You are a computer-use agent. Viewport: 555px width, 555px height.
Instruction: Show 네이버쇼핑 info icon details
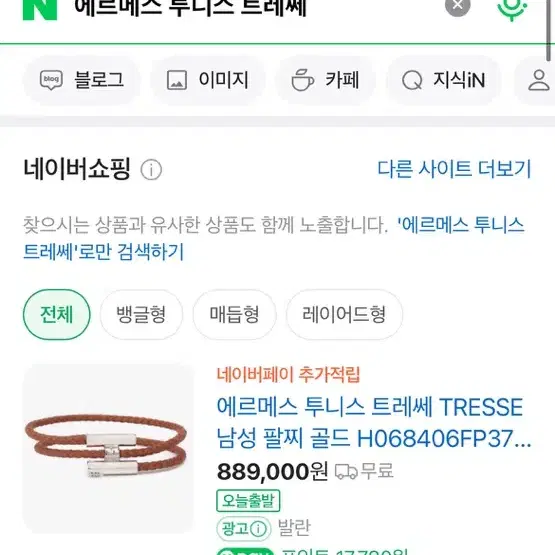[151, 170]
